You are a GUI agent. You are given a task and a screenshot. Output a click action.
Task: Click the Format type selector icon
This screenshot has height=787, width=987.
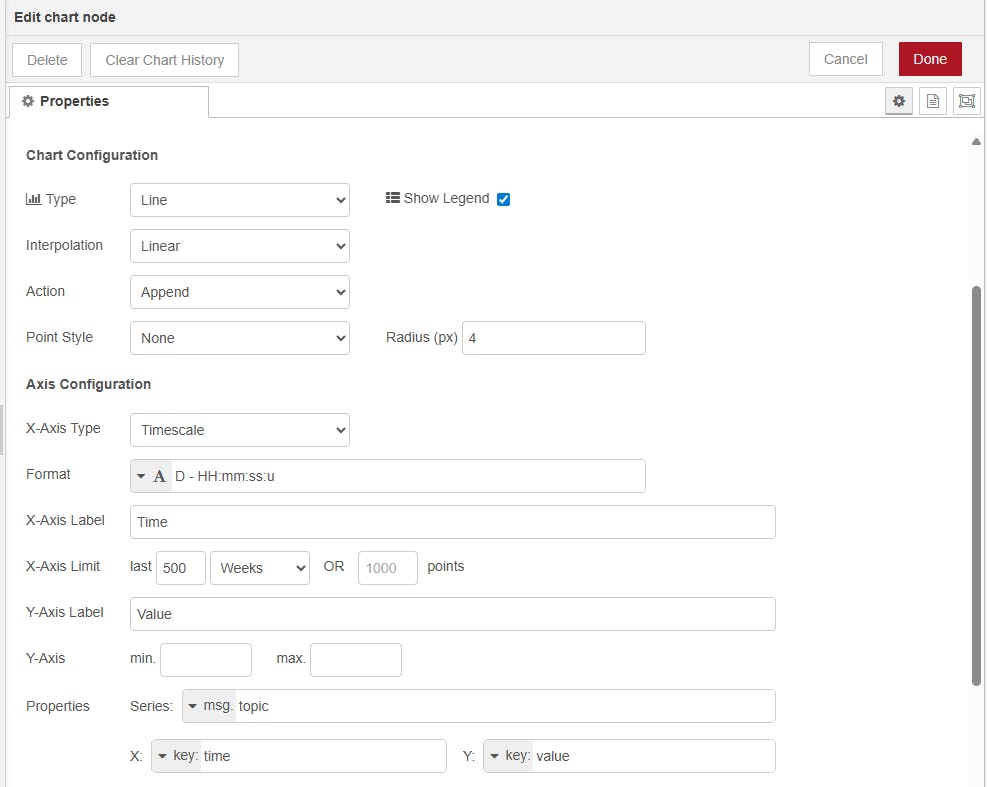click(x=151, y=476)
